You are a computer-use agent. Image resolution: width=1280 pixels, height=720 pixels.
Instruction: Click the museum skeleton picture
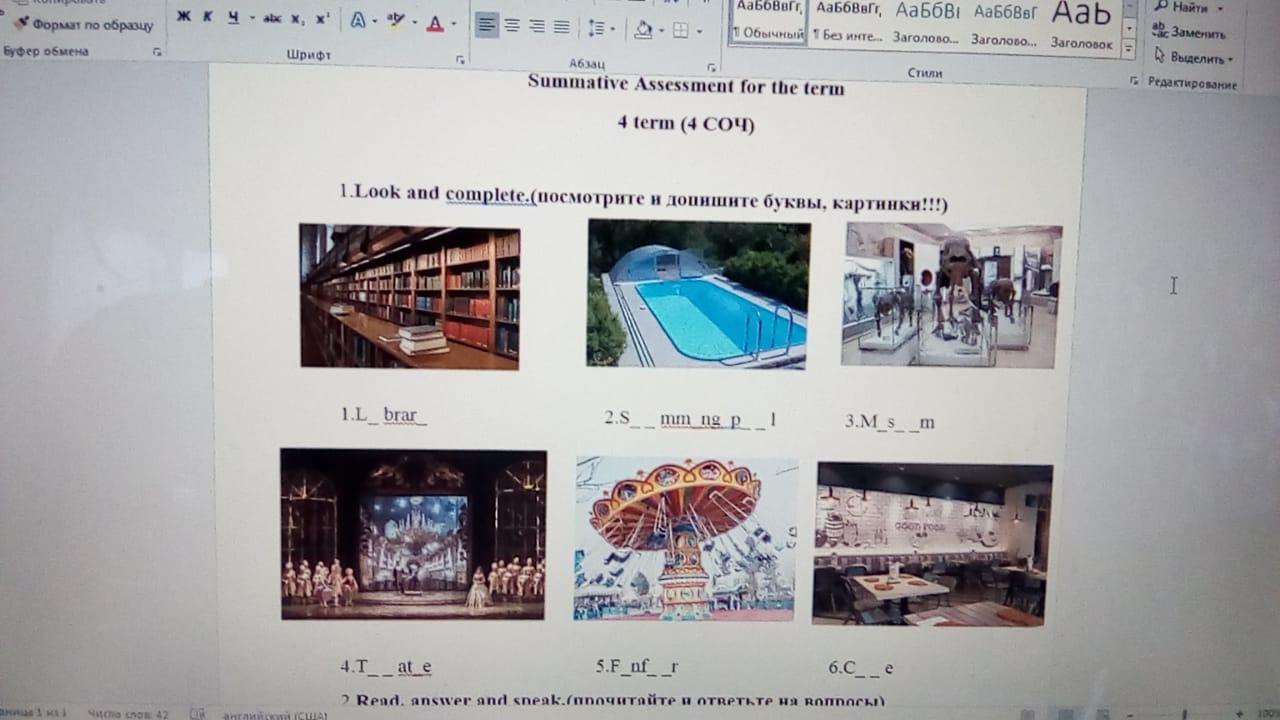tap(952, 296)
